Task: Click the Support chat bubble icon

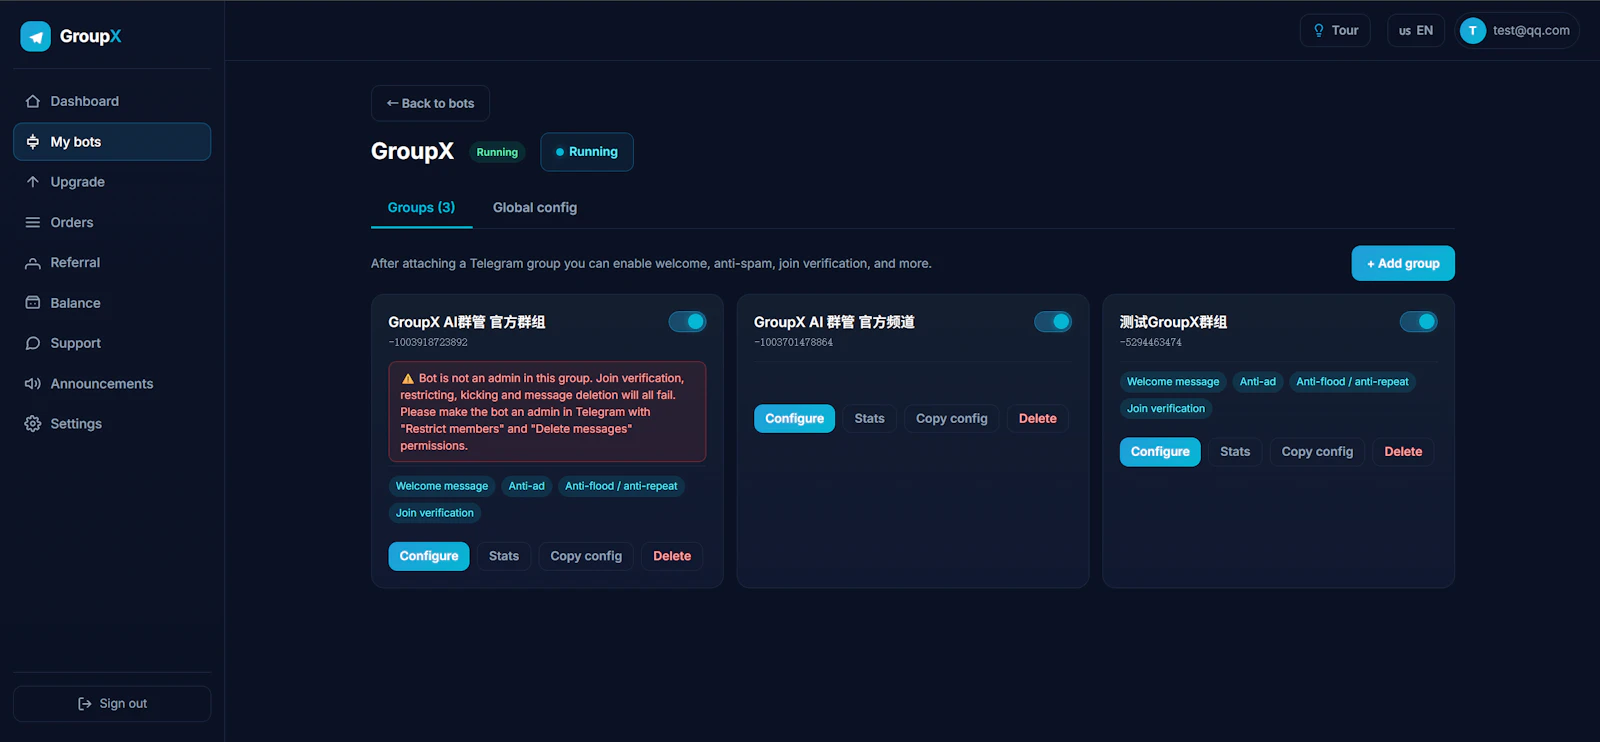Action: click(x=33, y=343)
